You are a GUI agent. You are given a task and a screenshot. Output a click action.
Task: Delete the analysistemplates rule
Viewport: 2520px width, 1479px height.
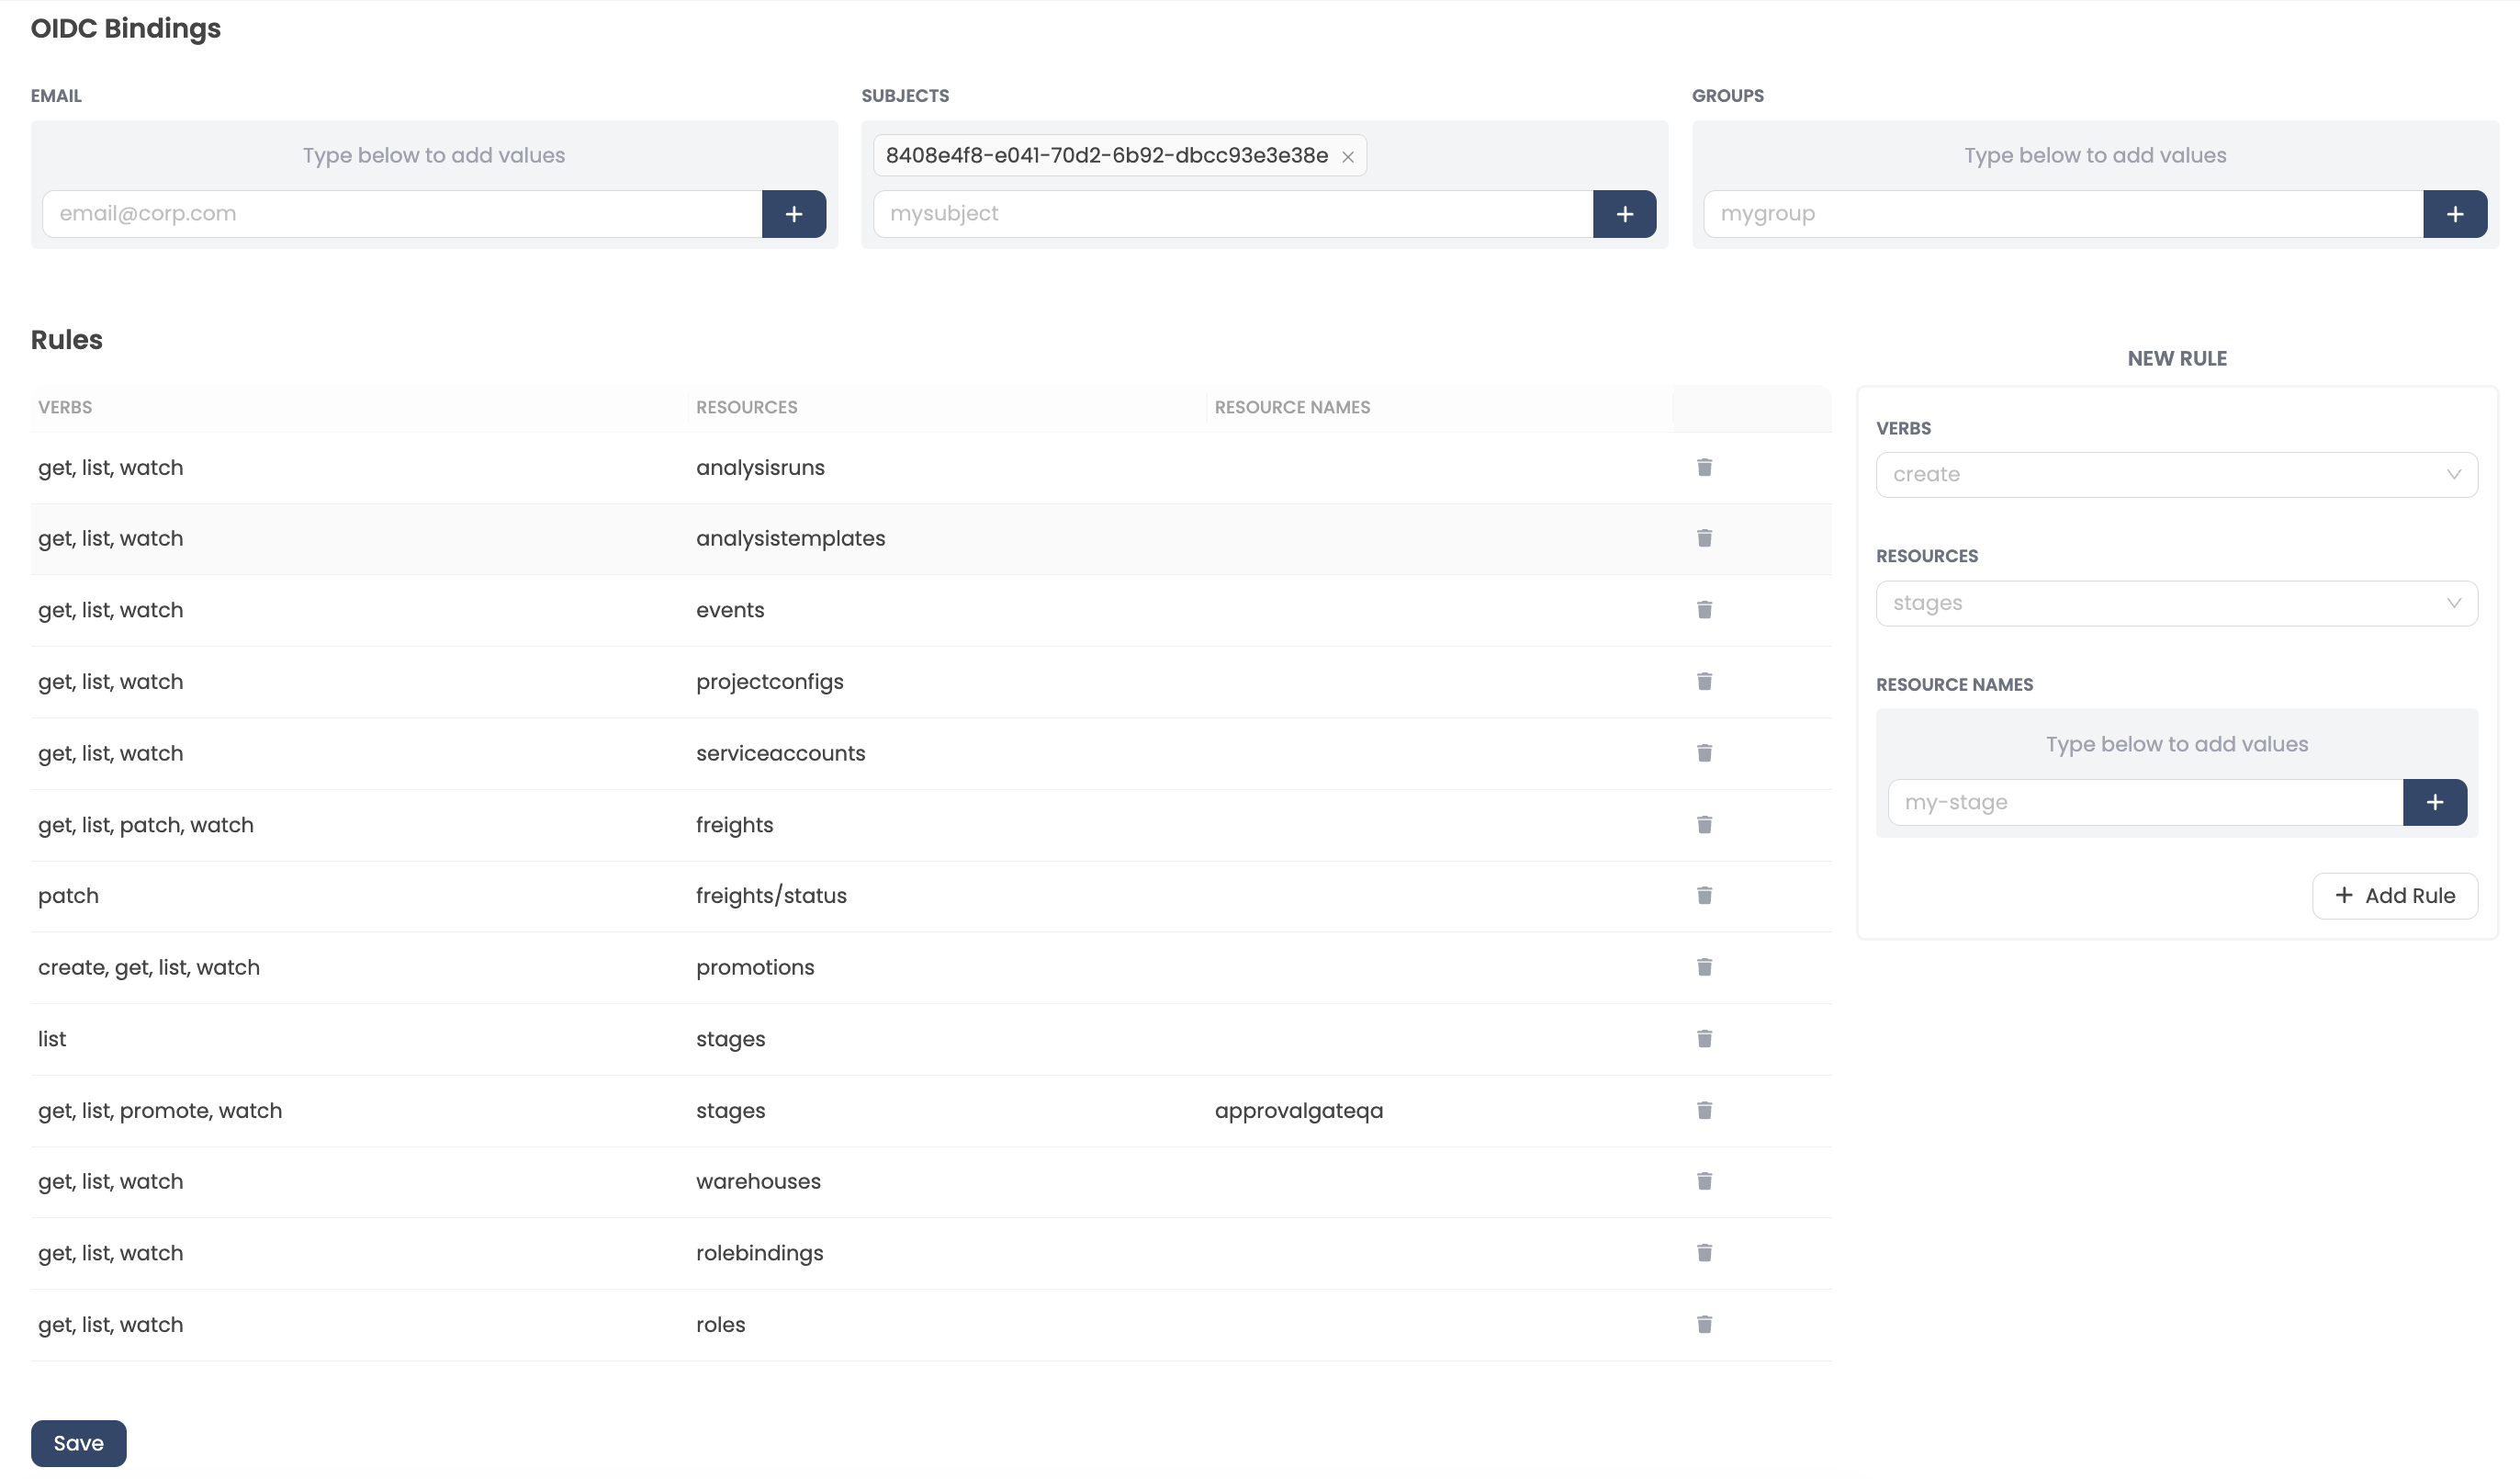(1704, 538)
